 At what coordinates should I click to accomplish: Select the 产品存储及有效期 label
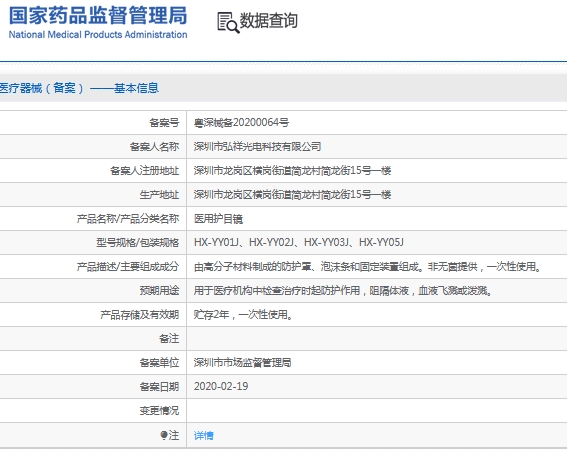(x=140, y=315)
